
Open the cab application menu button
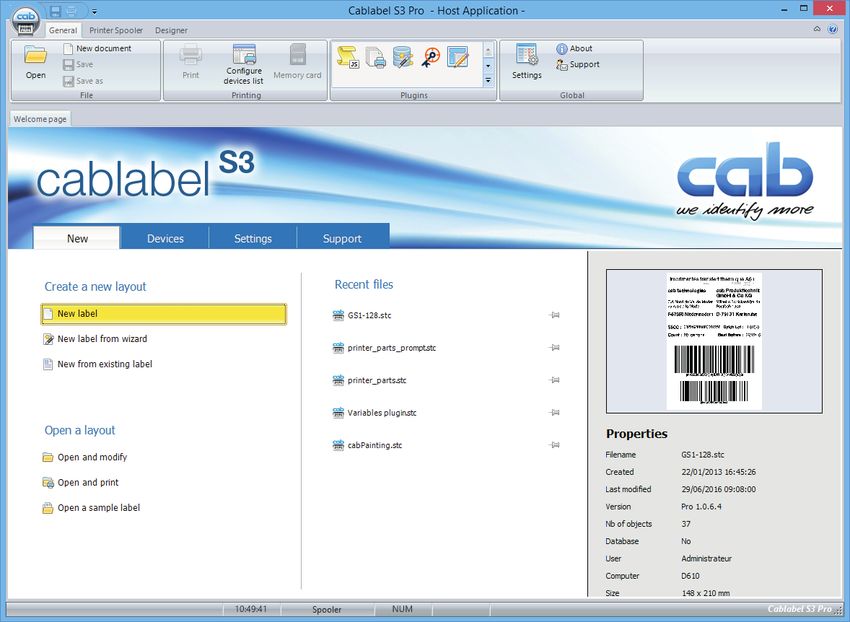(25, 21)
